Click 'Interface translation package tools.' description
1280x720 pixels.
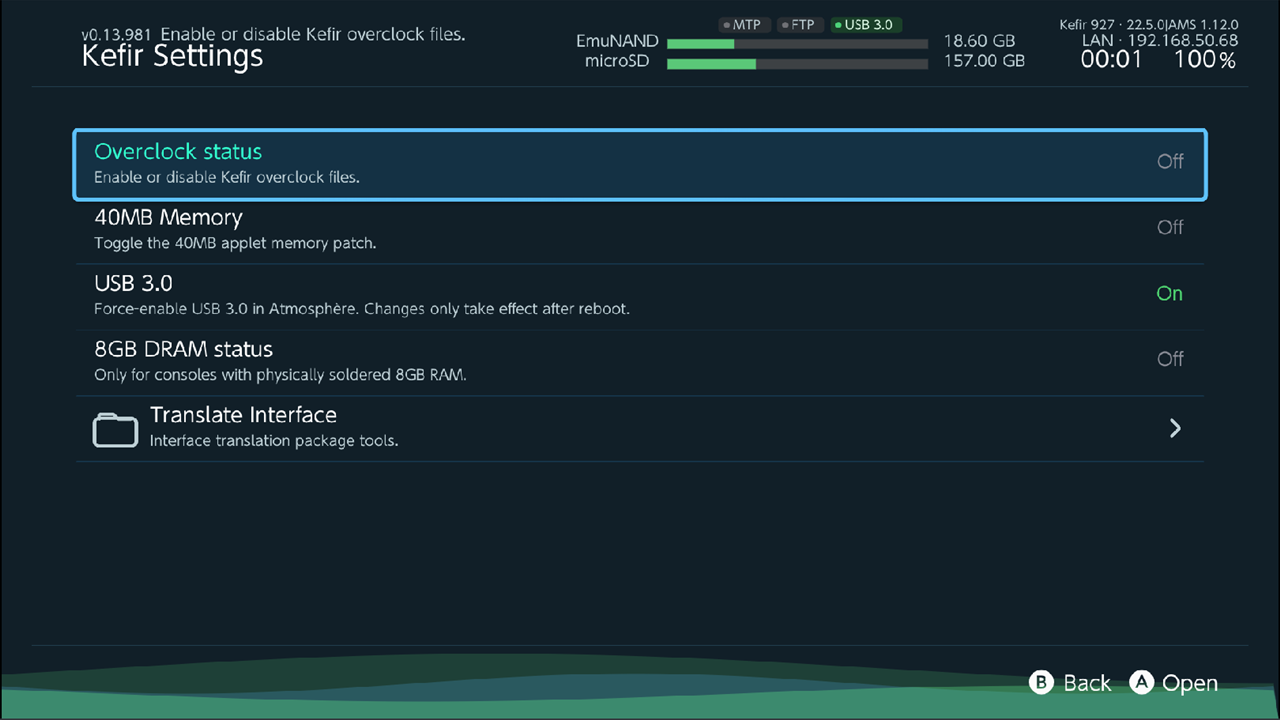[274, 441]
